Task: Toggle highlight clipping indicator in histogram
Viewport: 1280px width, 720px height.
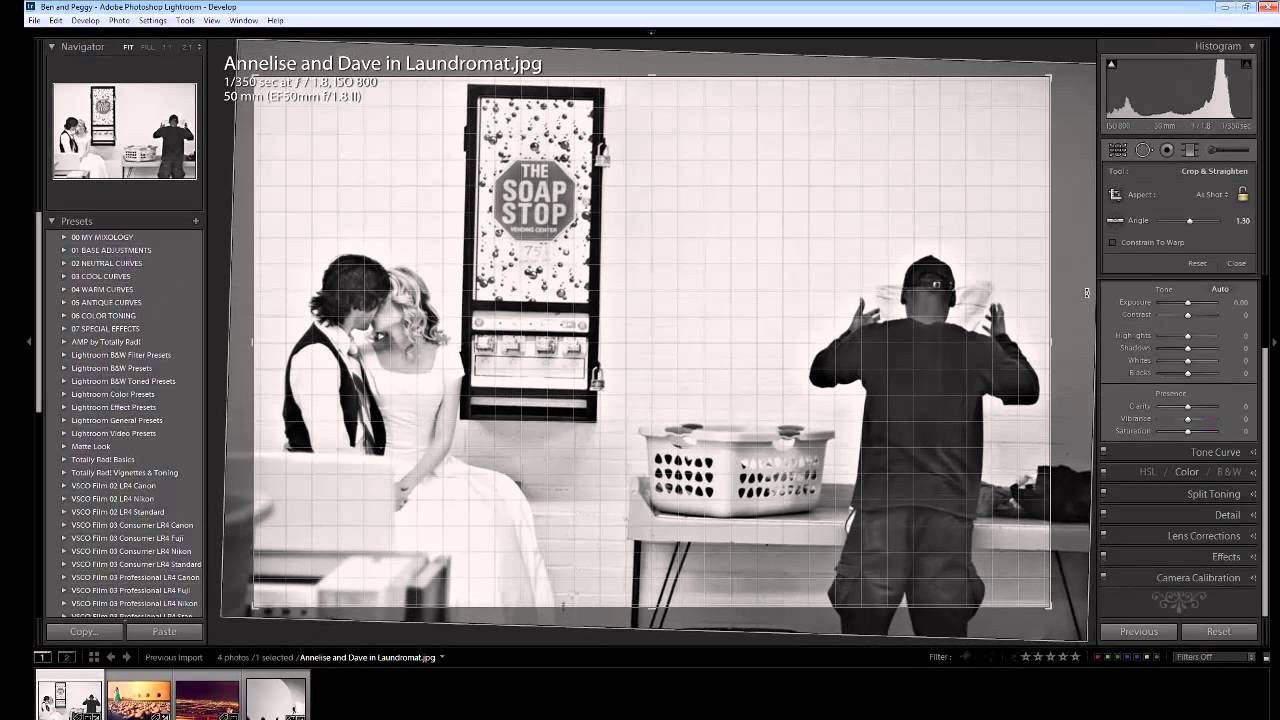Action: [x=1246, y=64]
